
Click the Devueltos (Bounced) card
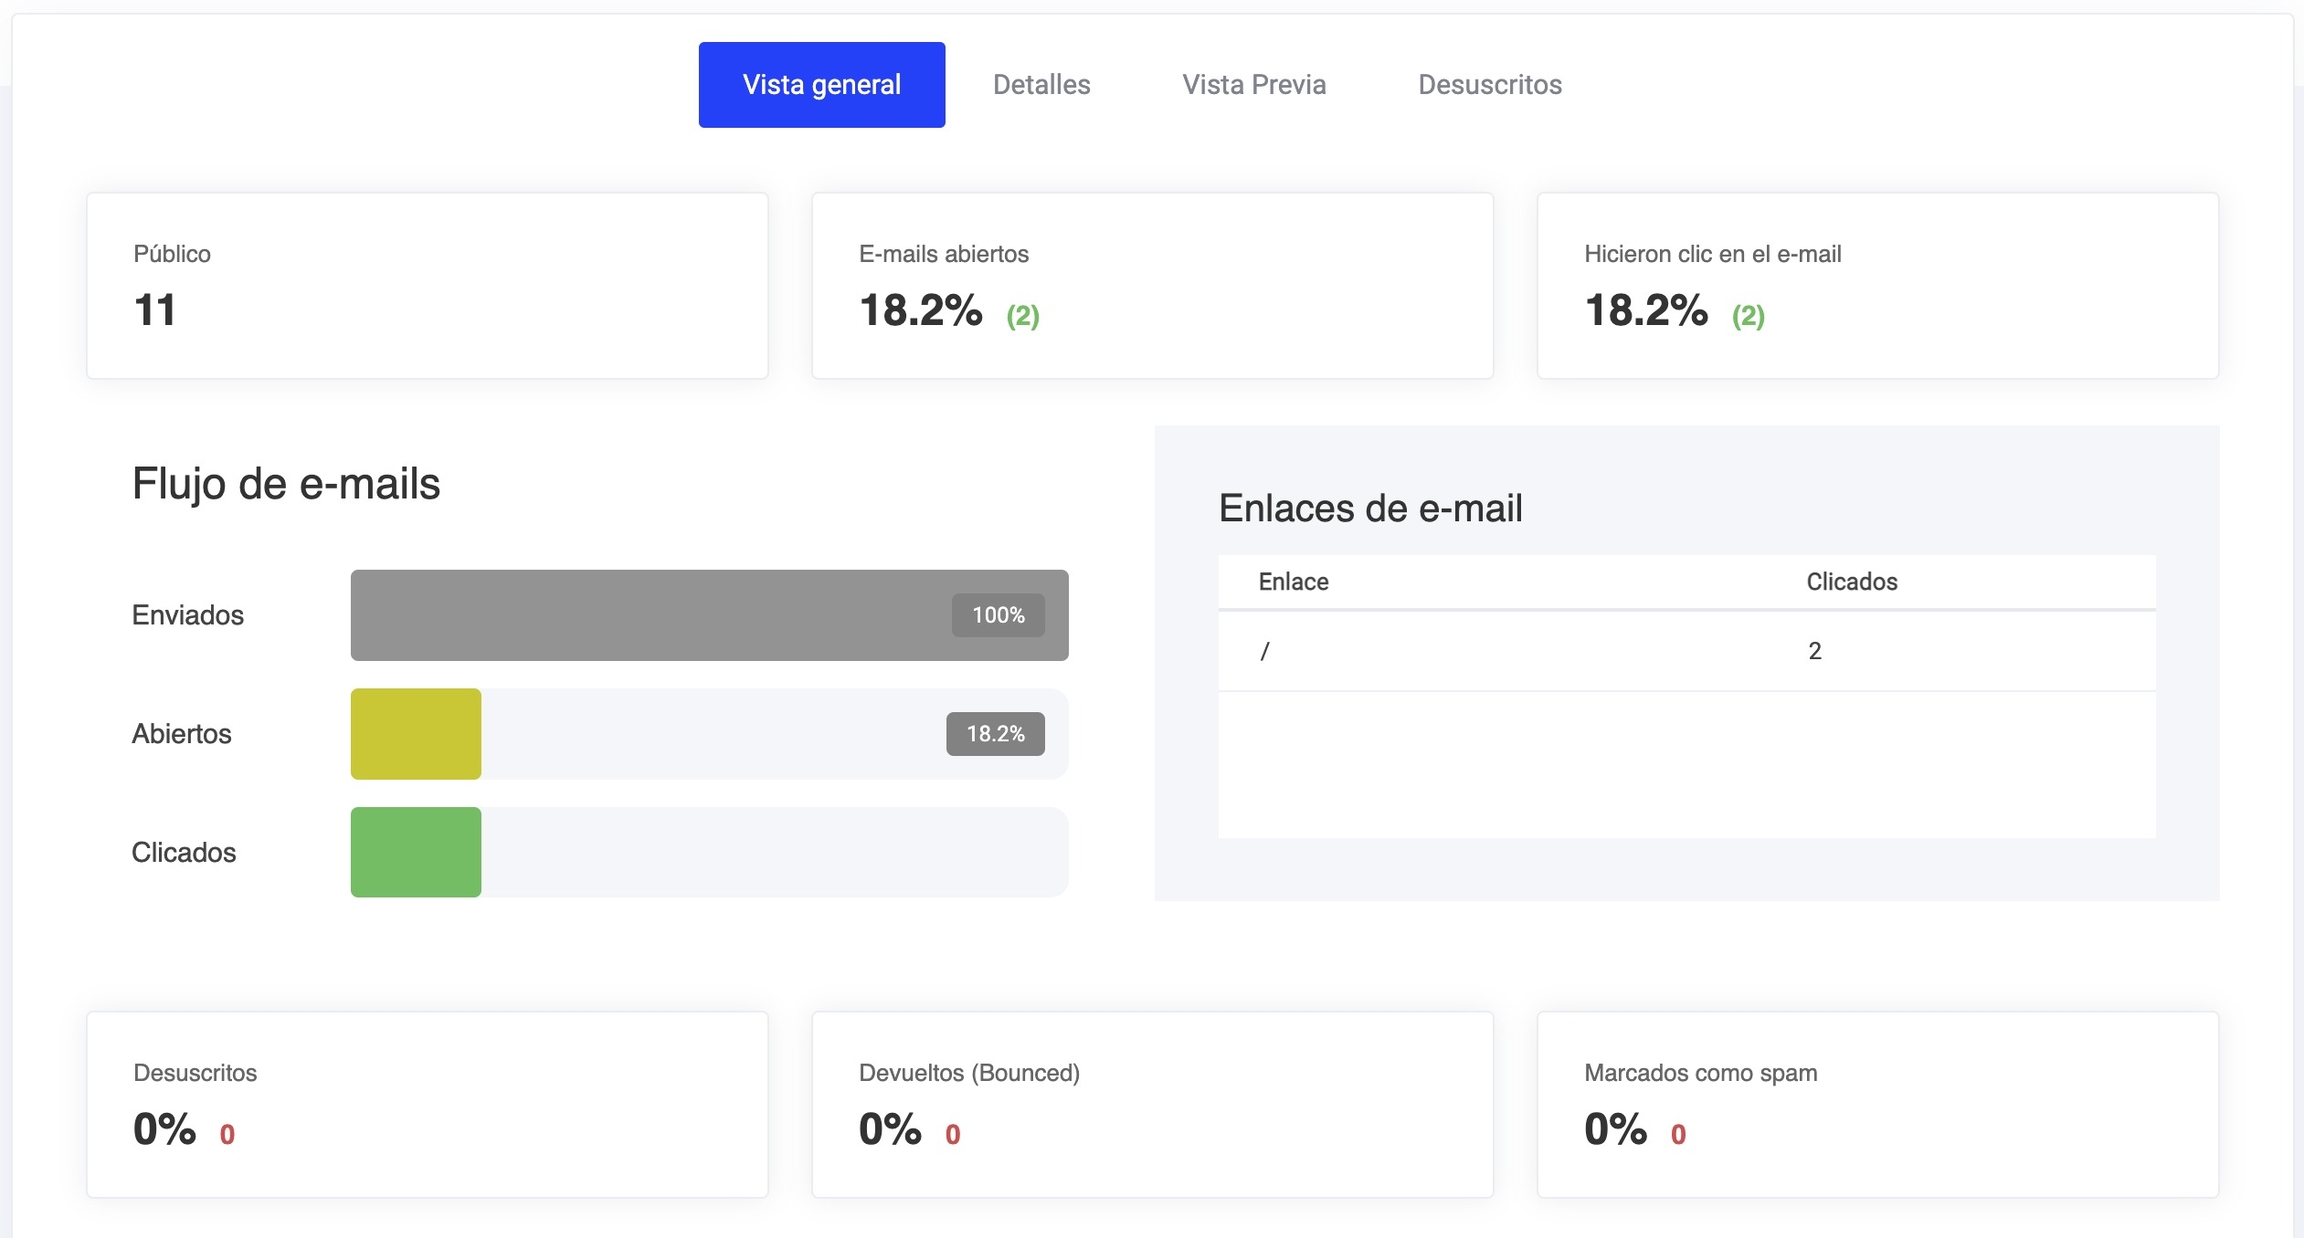[x=1152, y=1104]
